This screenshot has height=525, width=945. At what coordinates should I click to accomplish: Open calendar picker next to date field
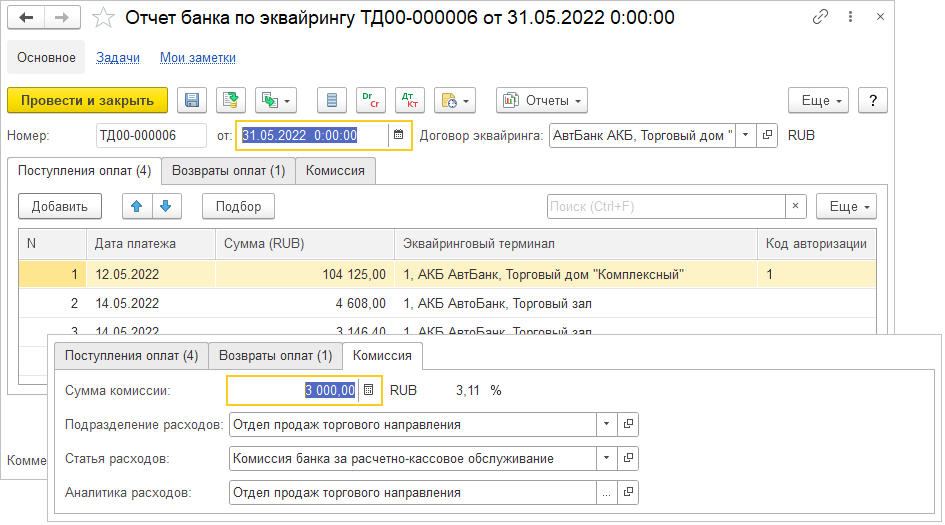click(x=398, y=135)
